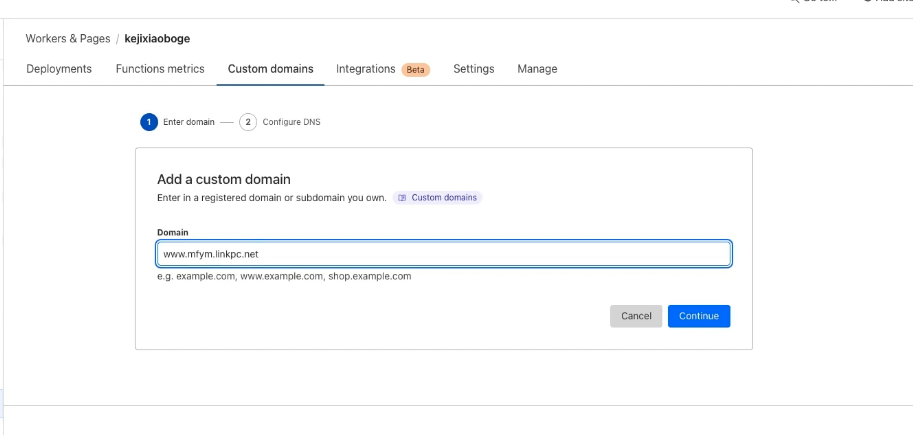The image size is (913, 435).
Task: Switch to the Functions metrics tab
Action: tap(160, 69)
